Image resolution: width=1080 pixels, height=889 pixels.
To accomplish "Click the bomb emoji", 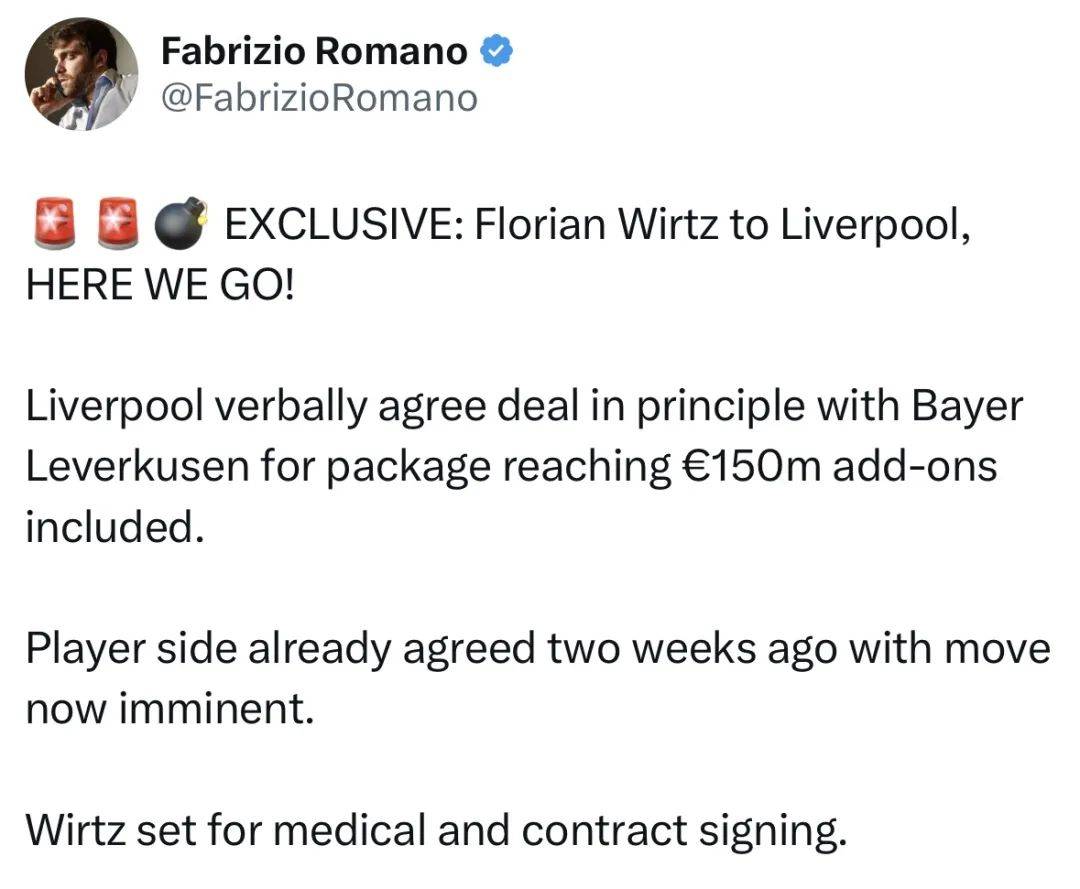I will pyautogui.click(x=182, y=220).
